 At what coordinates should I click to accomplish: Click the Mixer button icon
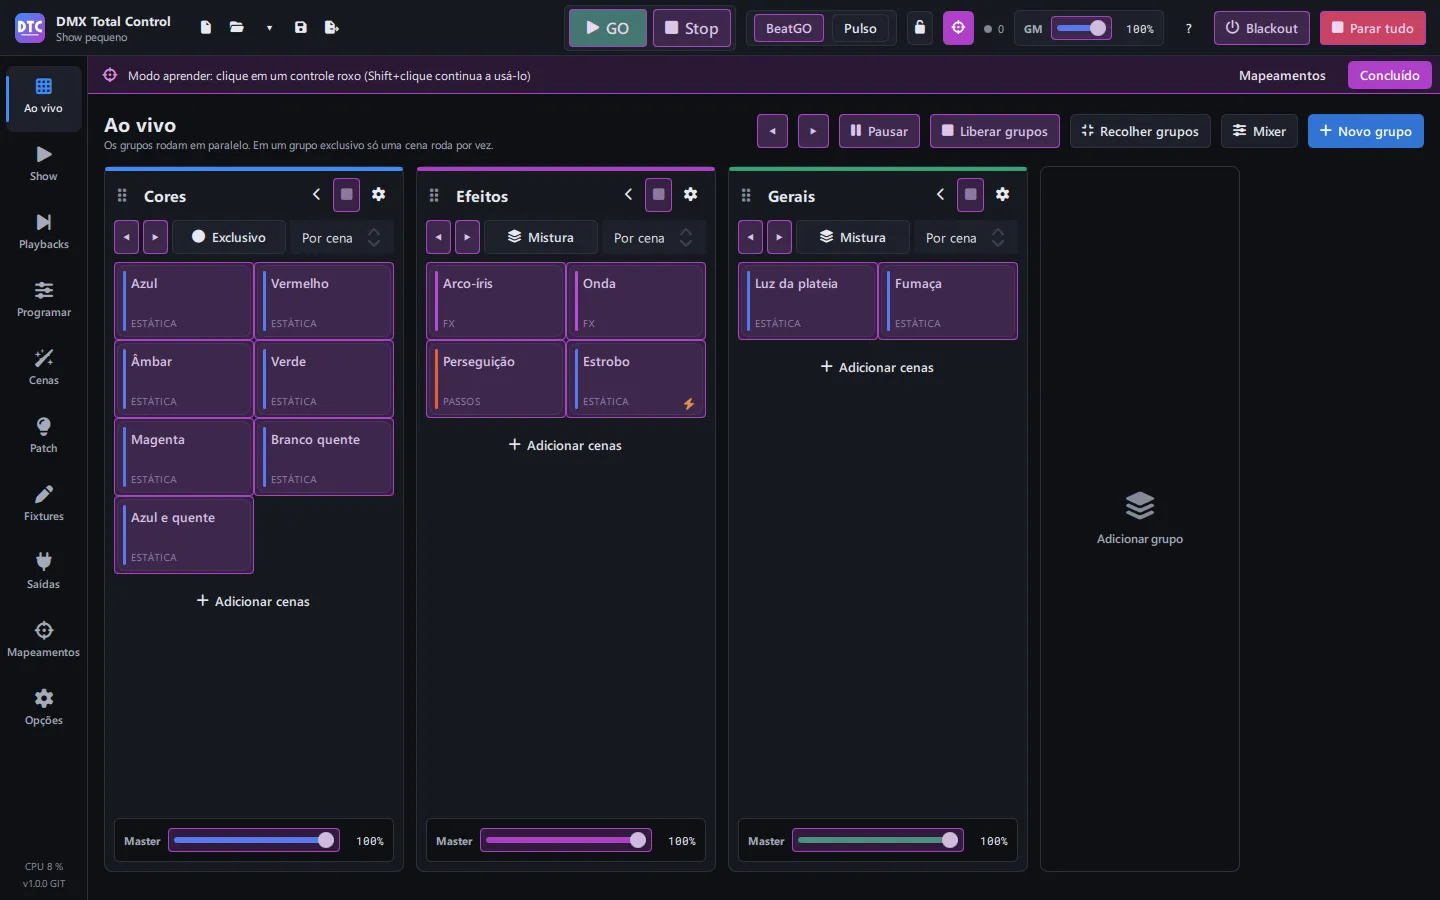click(x=1239, y=131)
